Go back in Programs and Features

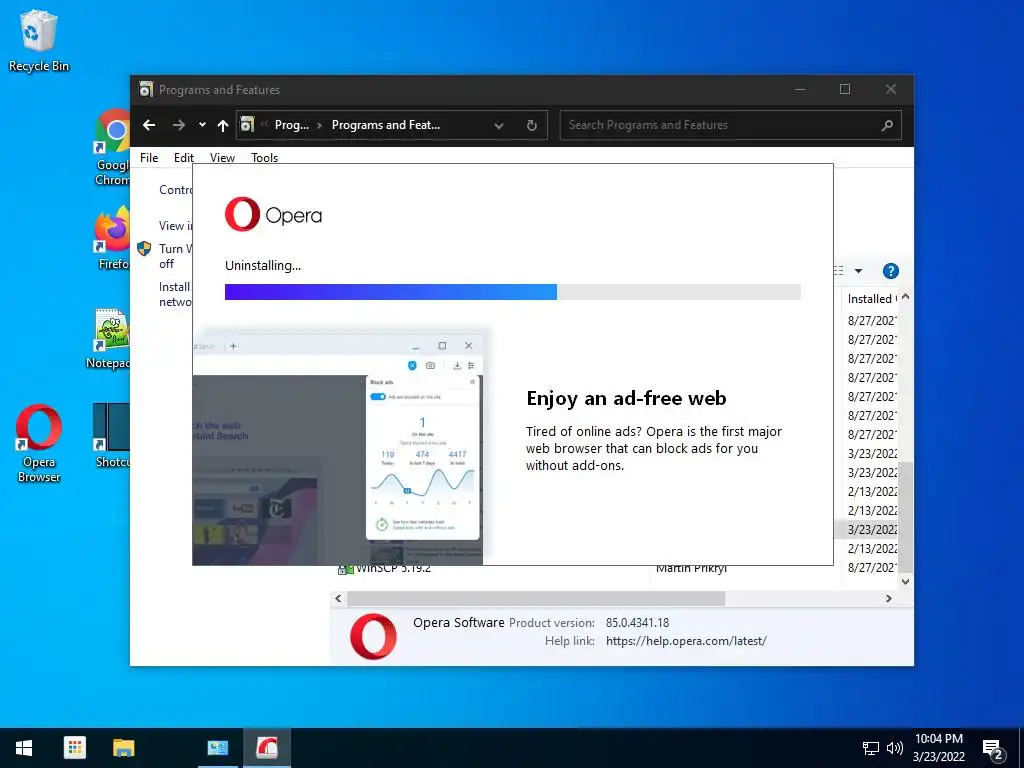149,125
